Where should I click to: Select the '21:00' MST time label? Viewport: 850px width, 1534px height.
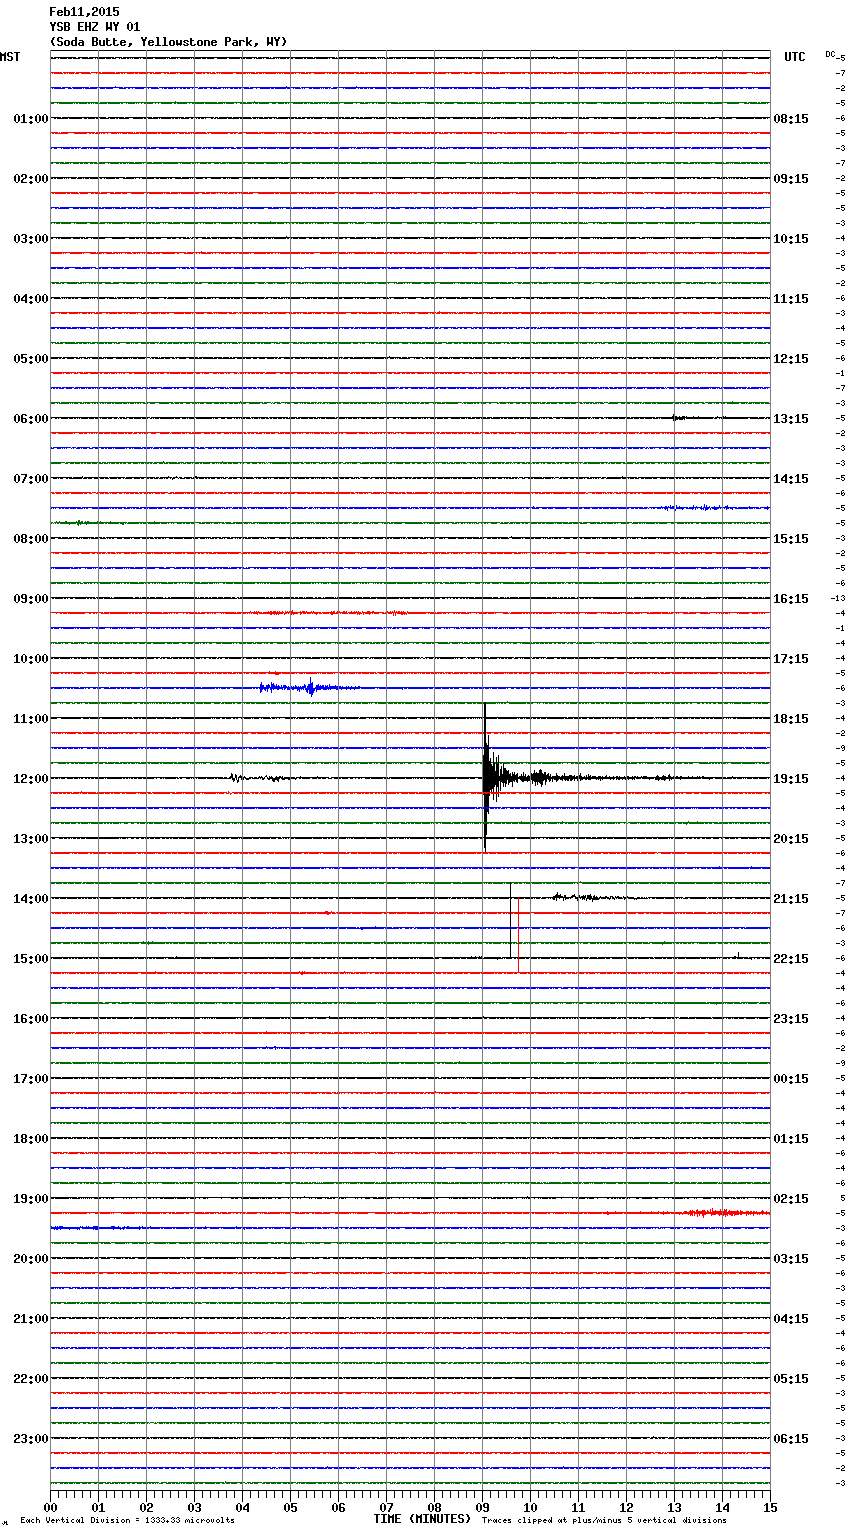[x=30, y=1319]
